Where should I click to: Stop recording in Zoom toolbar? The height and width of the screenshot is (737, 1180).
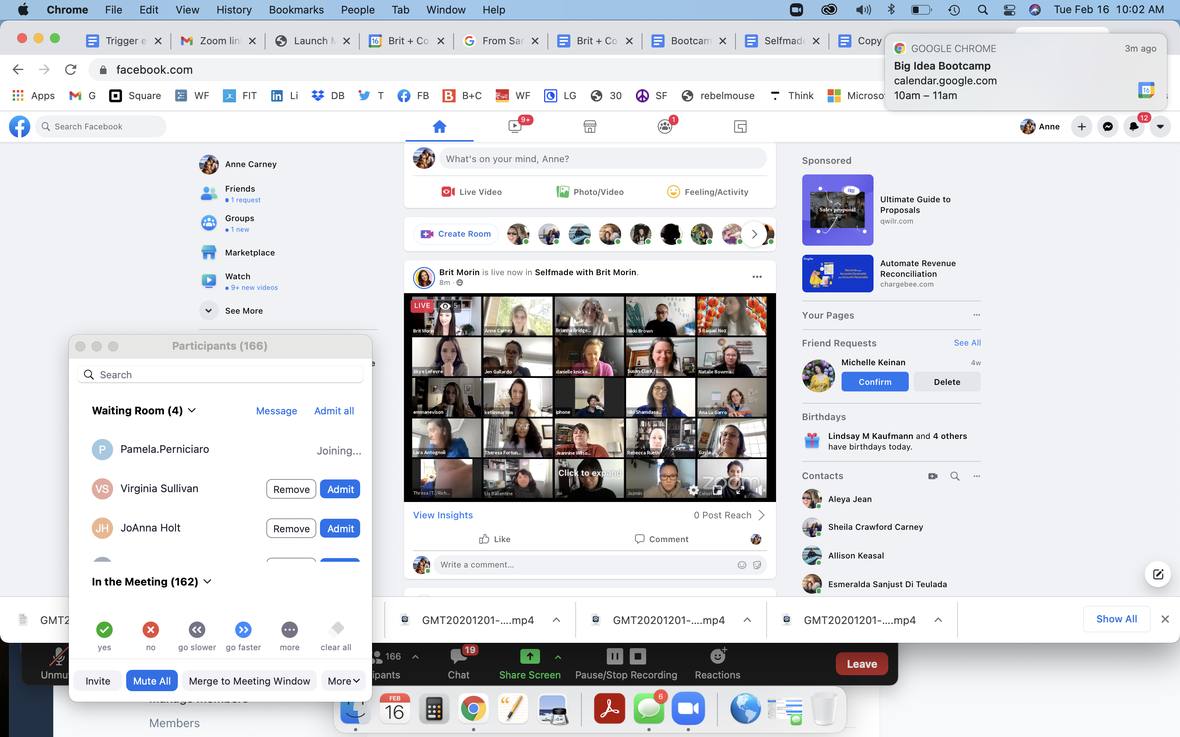[638, 656]
